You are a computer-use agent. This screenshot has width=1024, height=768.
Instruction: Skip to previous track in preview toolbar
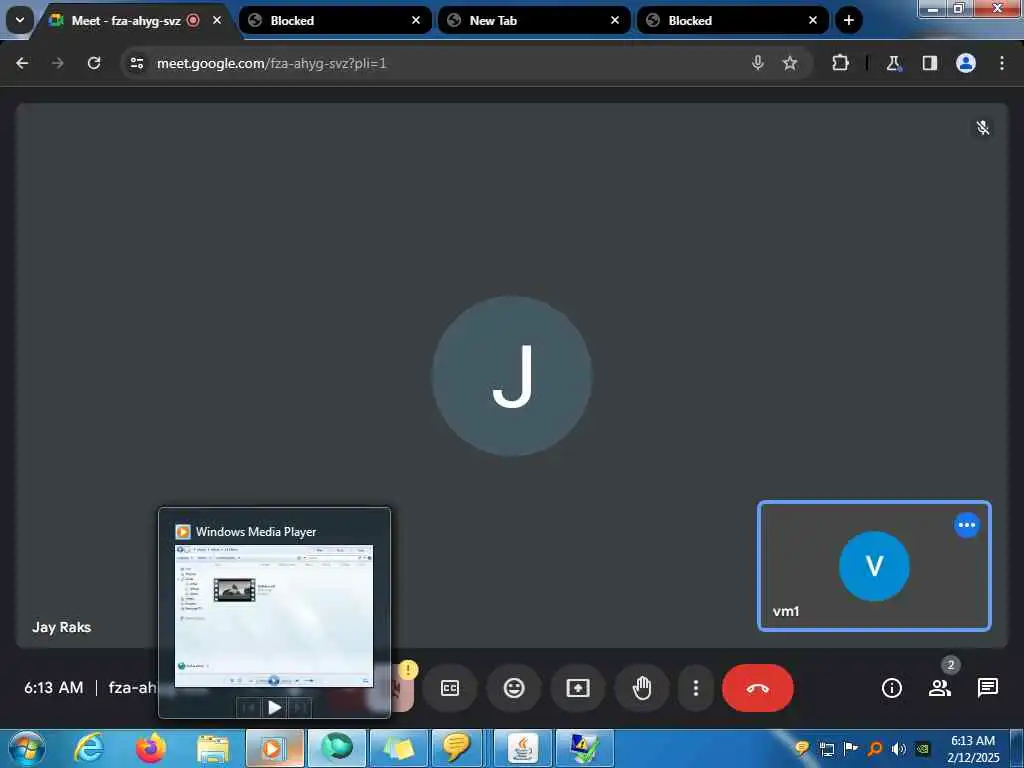coord(249,707)
